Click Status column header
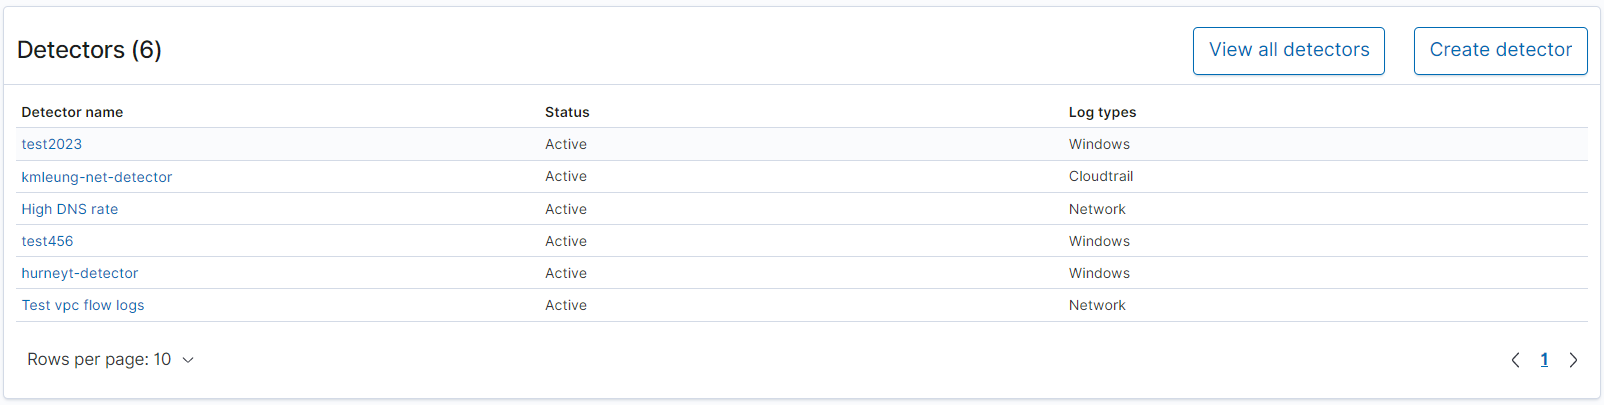Screen dimensions: 1604x405 coord(567,112)
